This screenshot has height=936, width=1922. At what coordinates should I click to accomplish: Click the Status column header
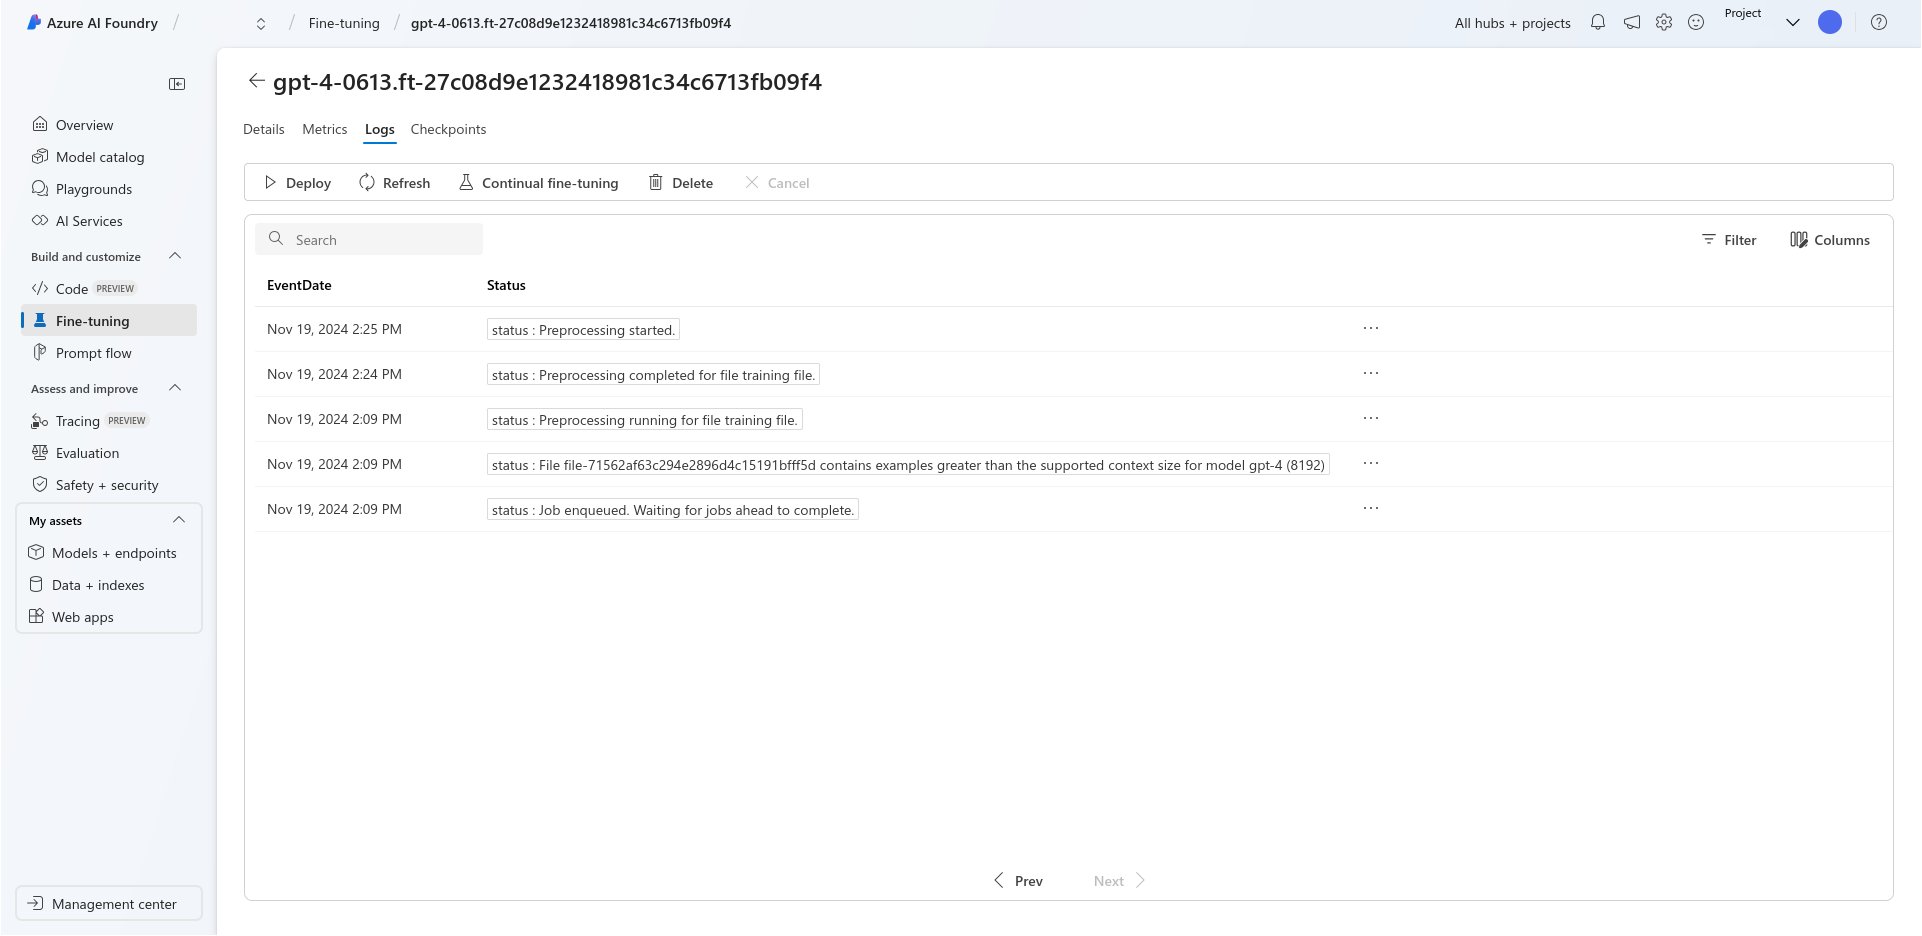[506, 285]
